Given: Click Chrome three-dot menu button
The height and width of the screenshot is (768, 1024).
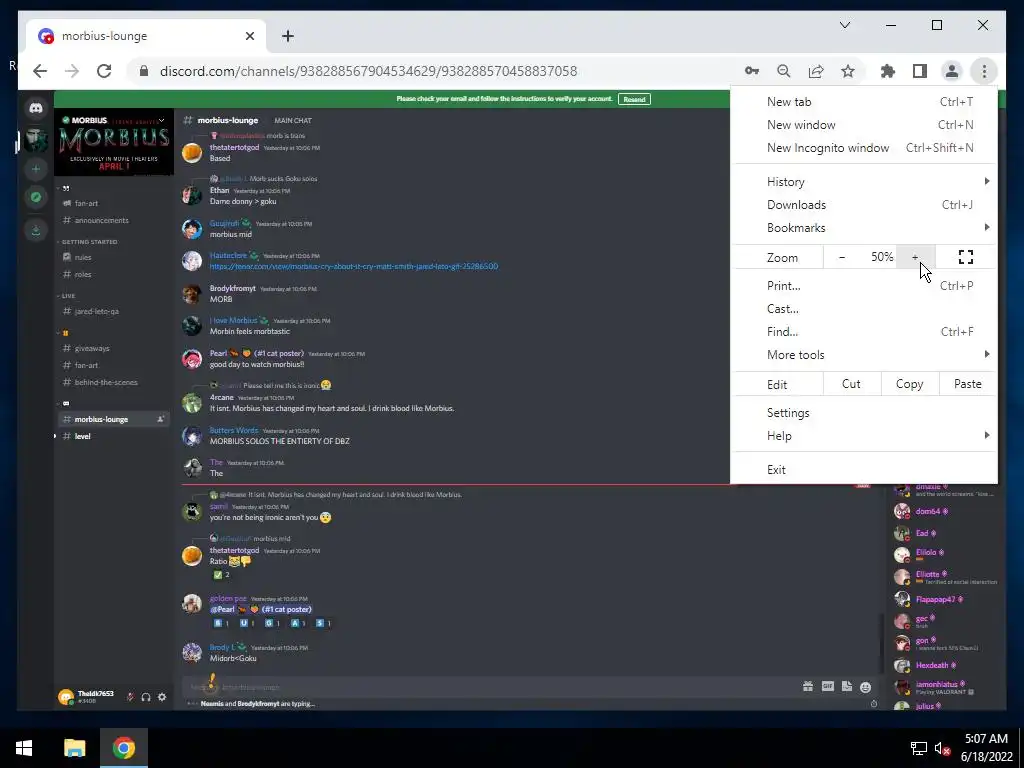Looking at the screenshot, I should tap(984, 71).
